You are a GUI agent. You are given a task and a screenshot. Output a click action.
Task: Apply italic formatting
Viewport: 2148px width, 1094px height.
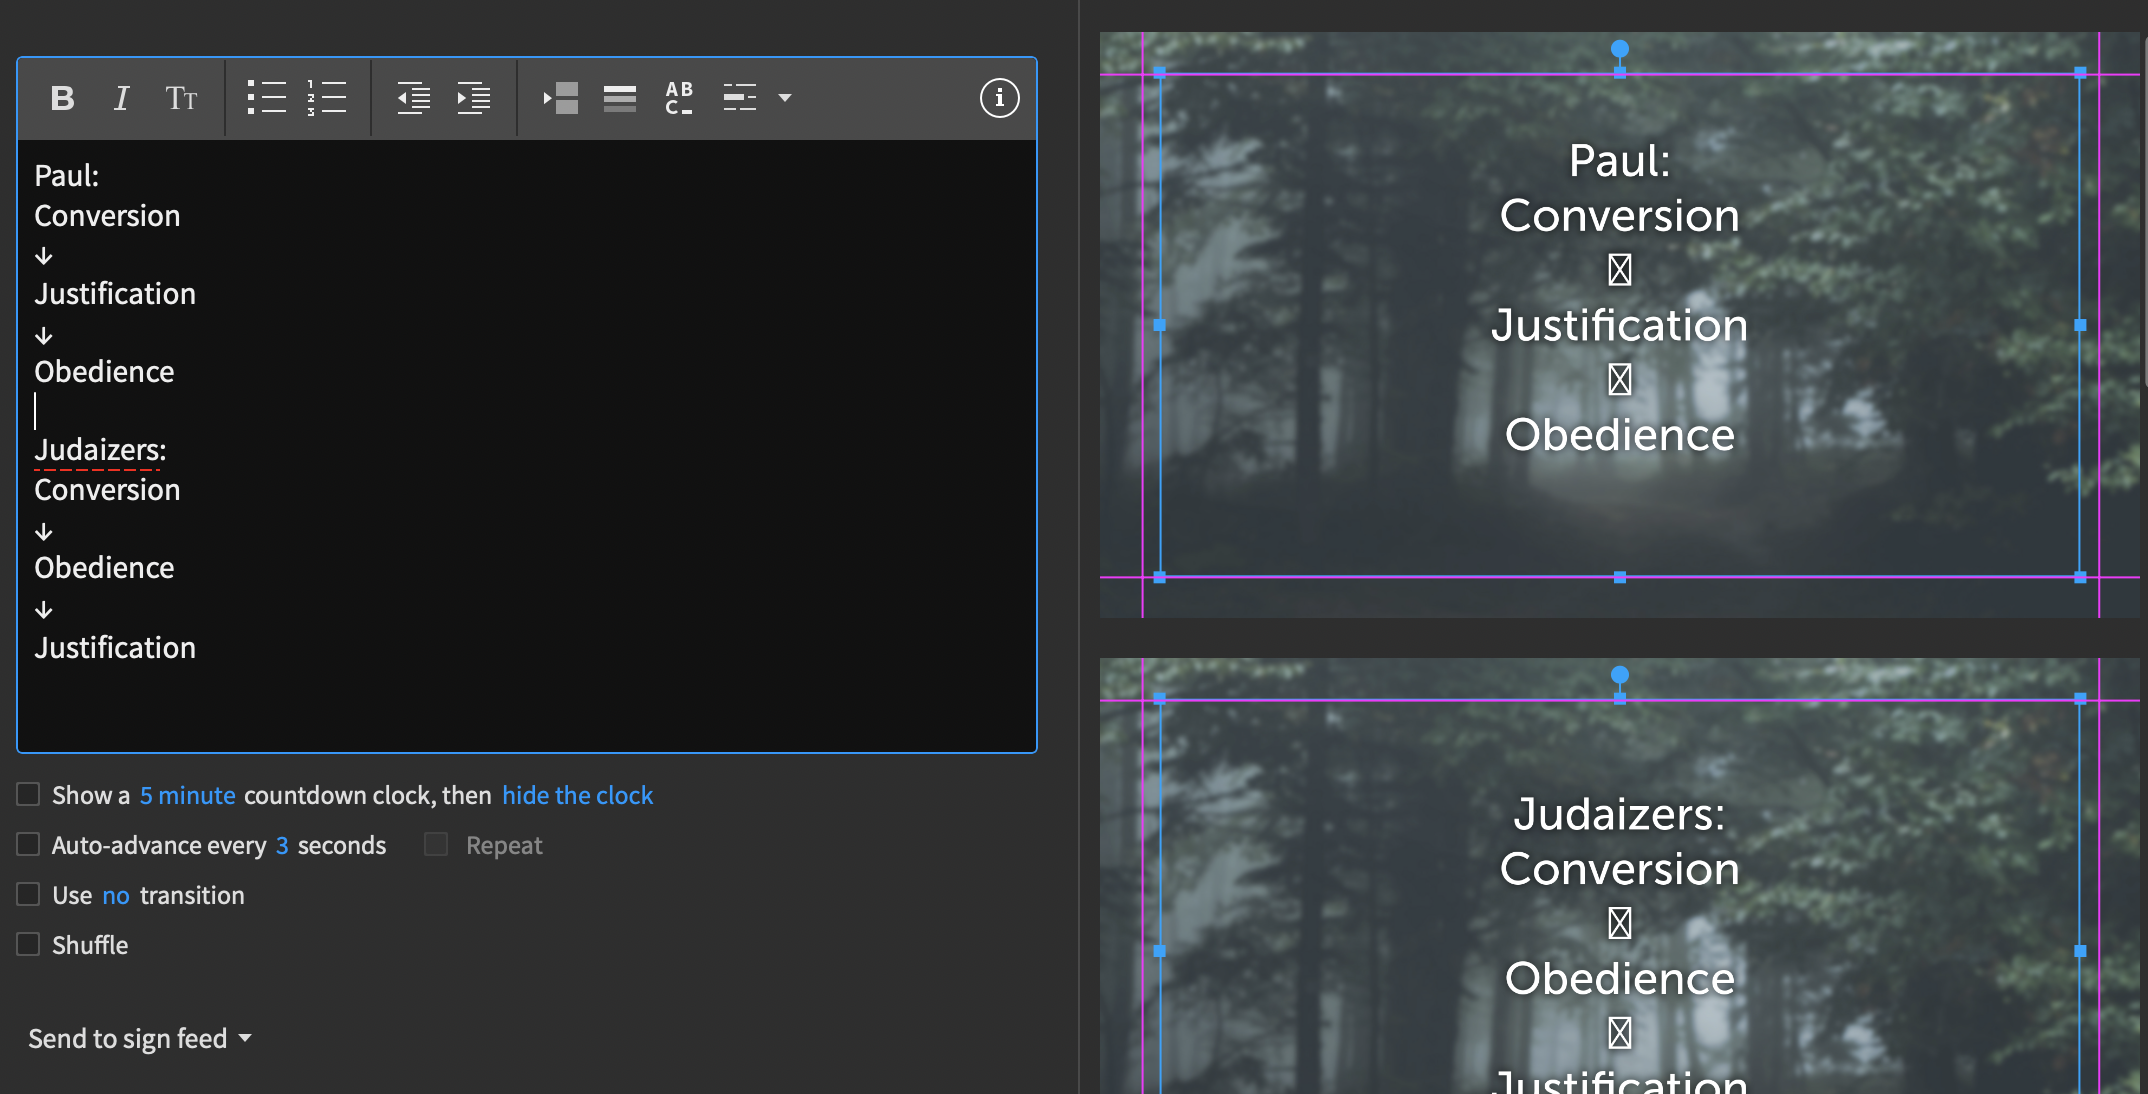(x=122, y=97)
